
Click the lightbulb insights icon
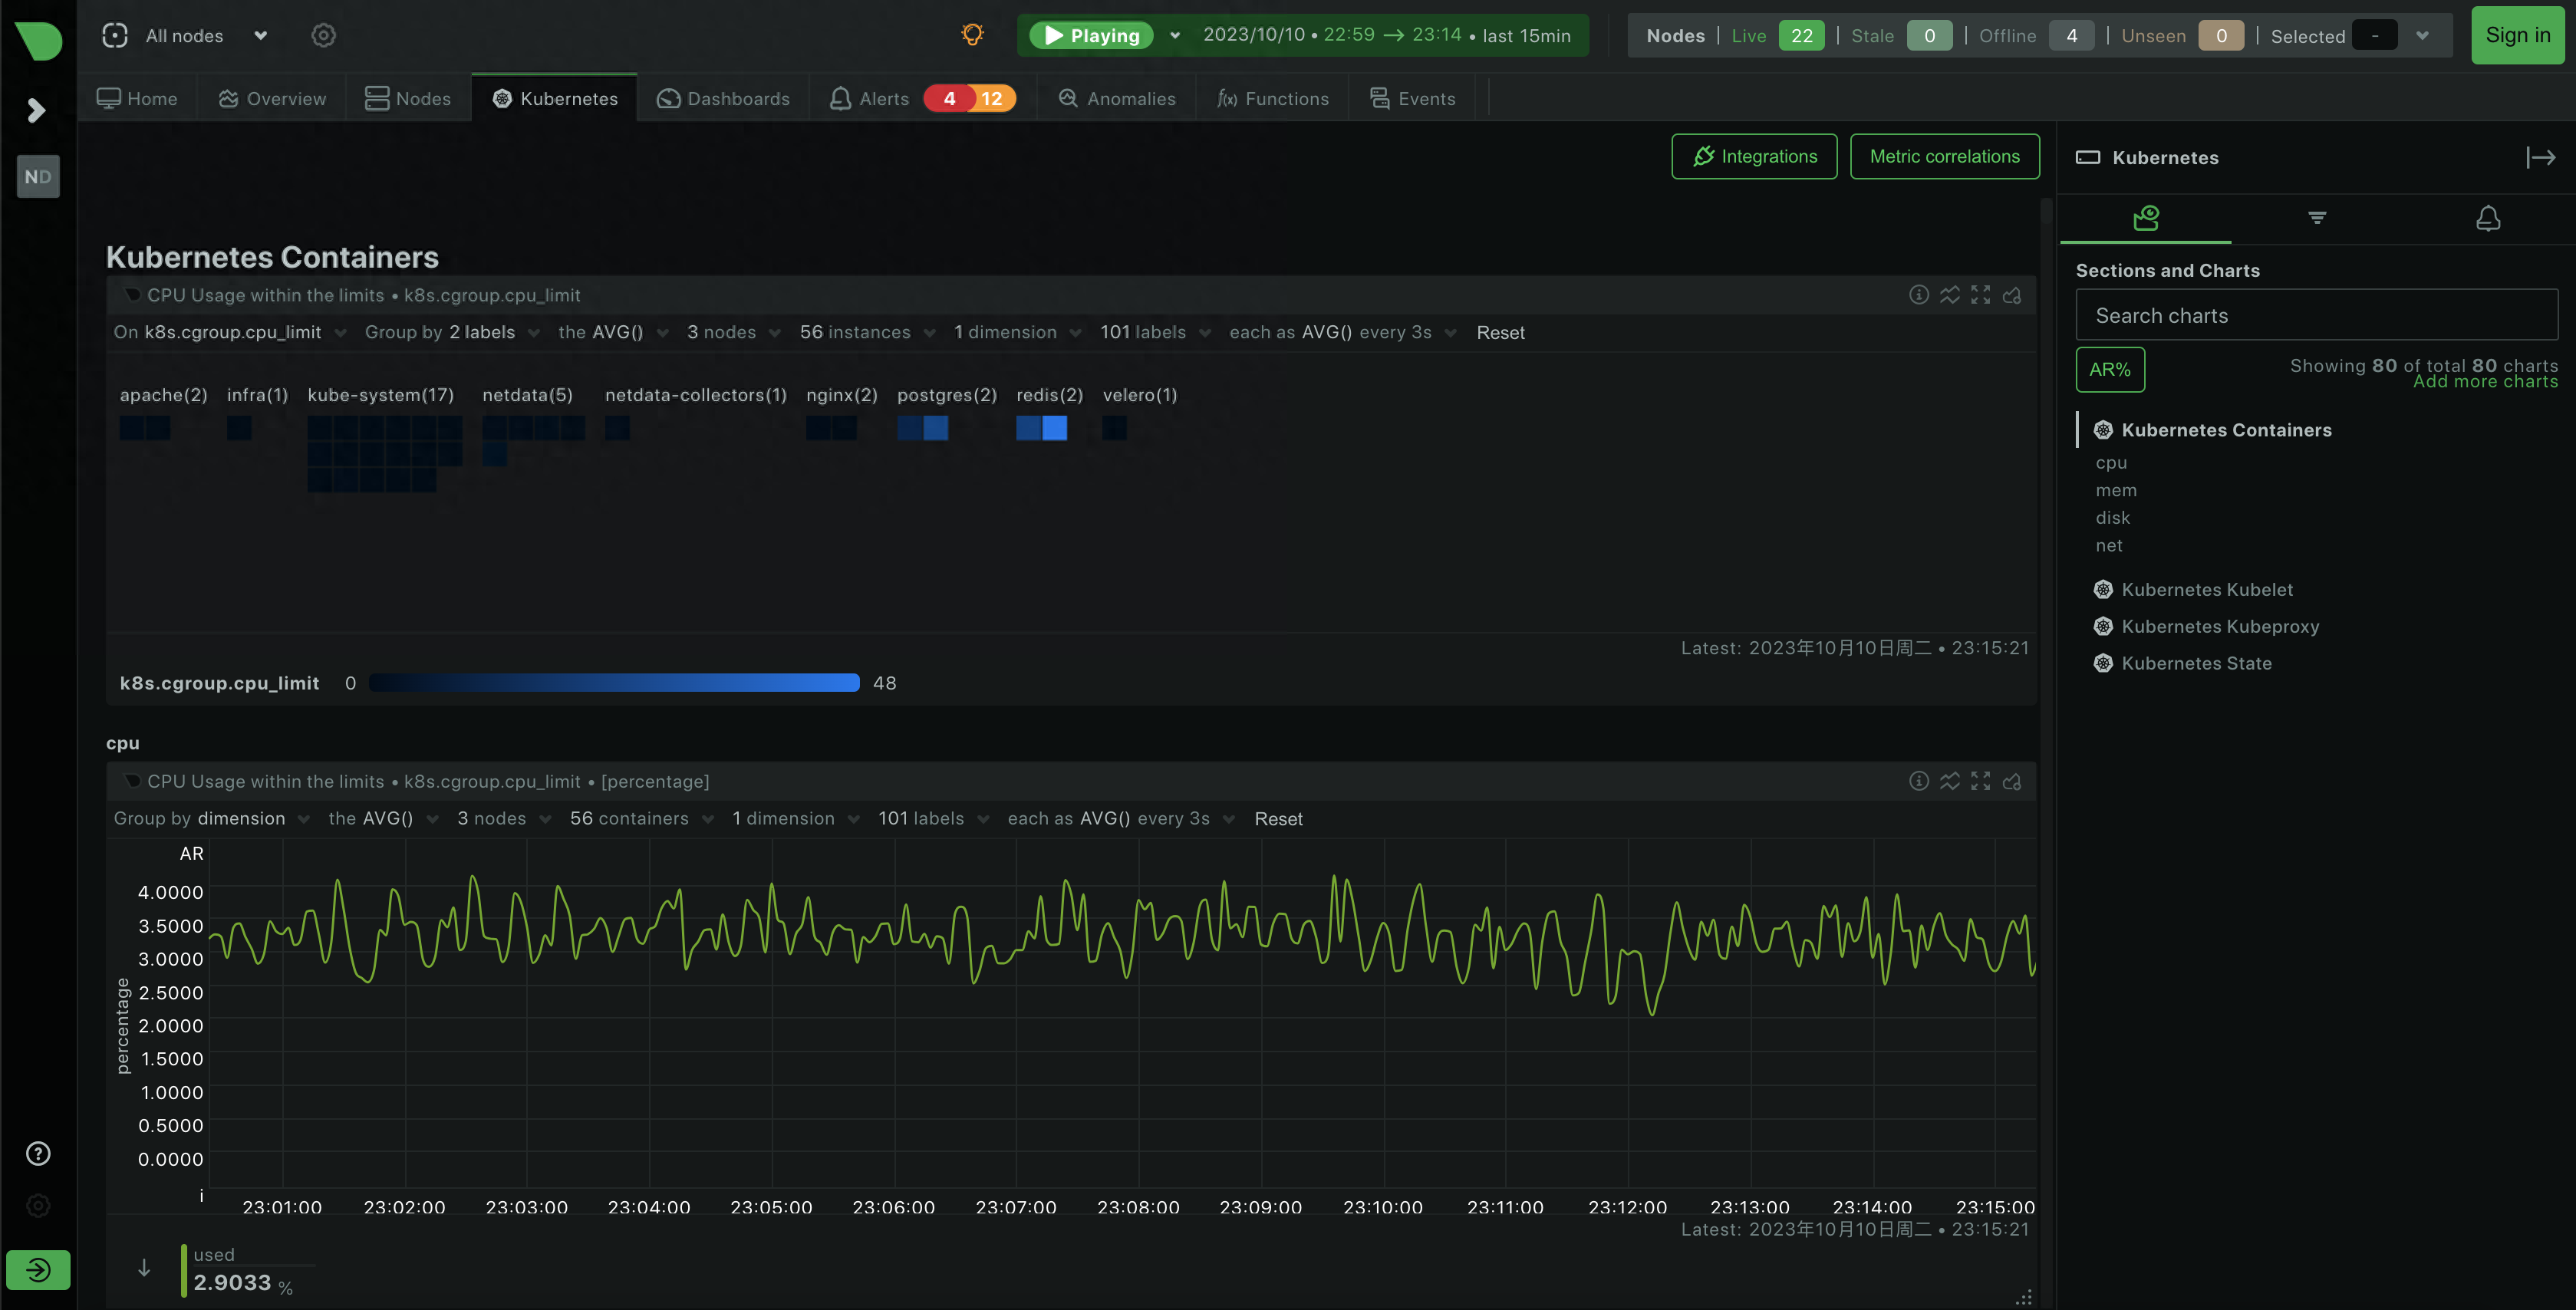972,35
